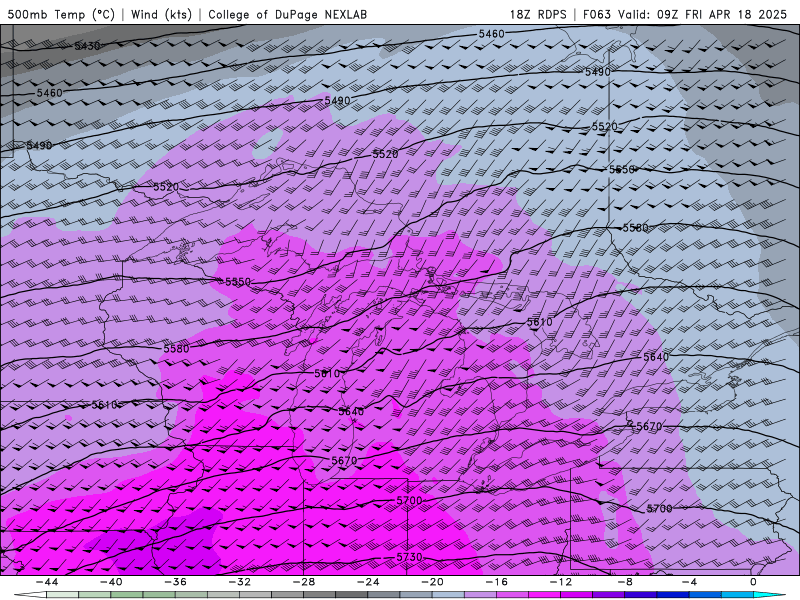Click the 5610 contour label at right center
The height and width of the screenshot is (600, 800).
point(539,322)
